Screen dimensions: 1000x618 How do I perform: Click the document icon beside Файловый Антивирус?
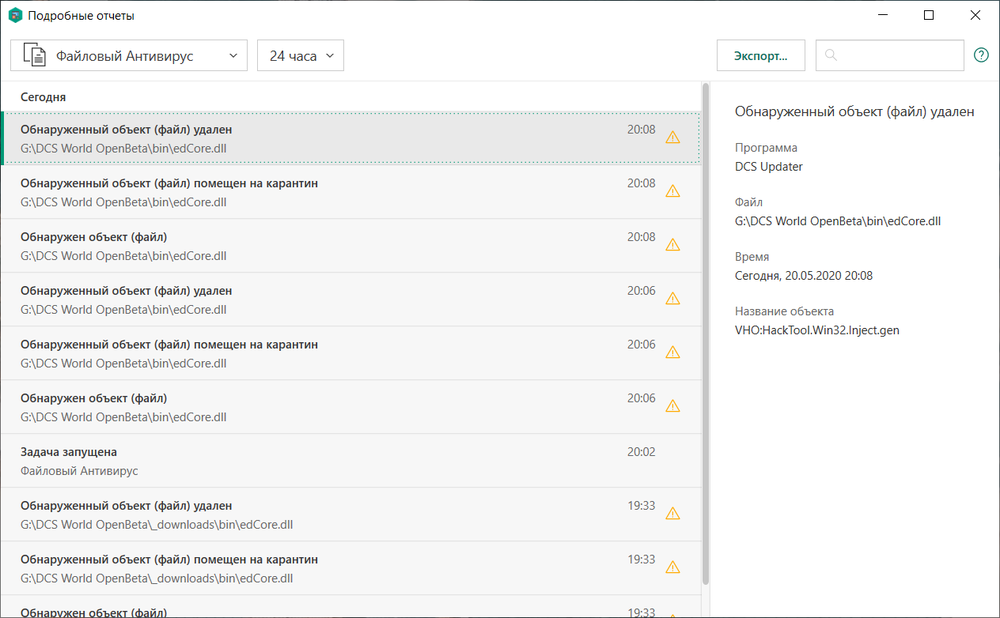click(34, 56)
